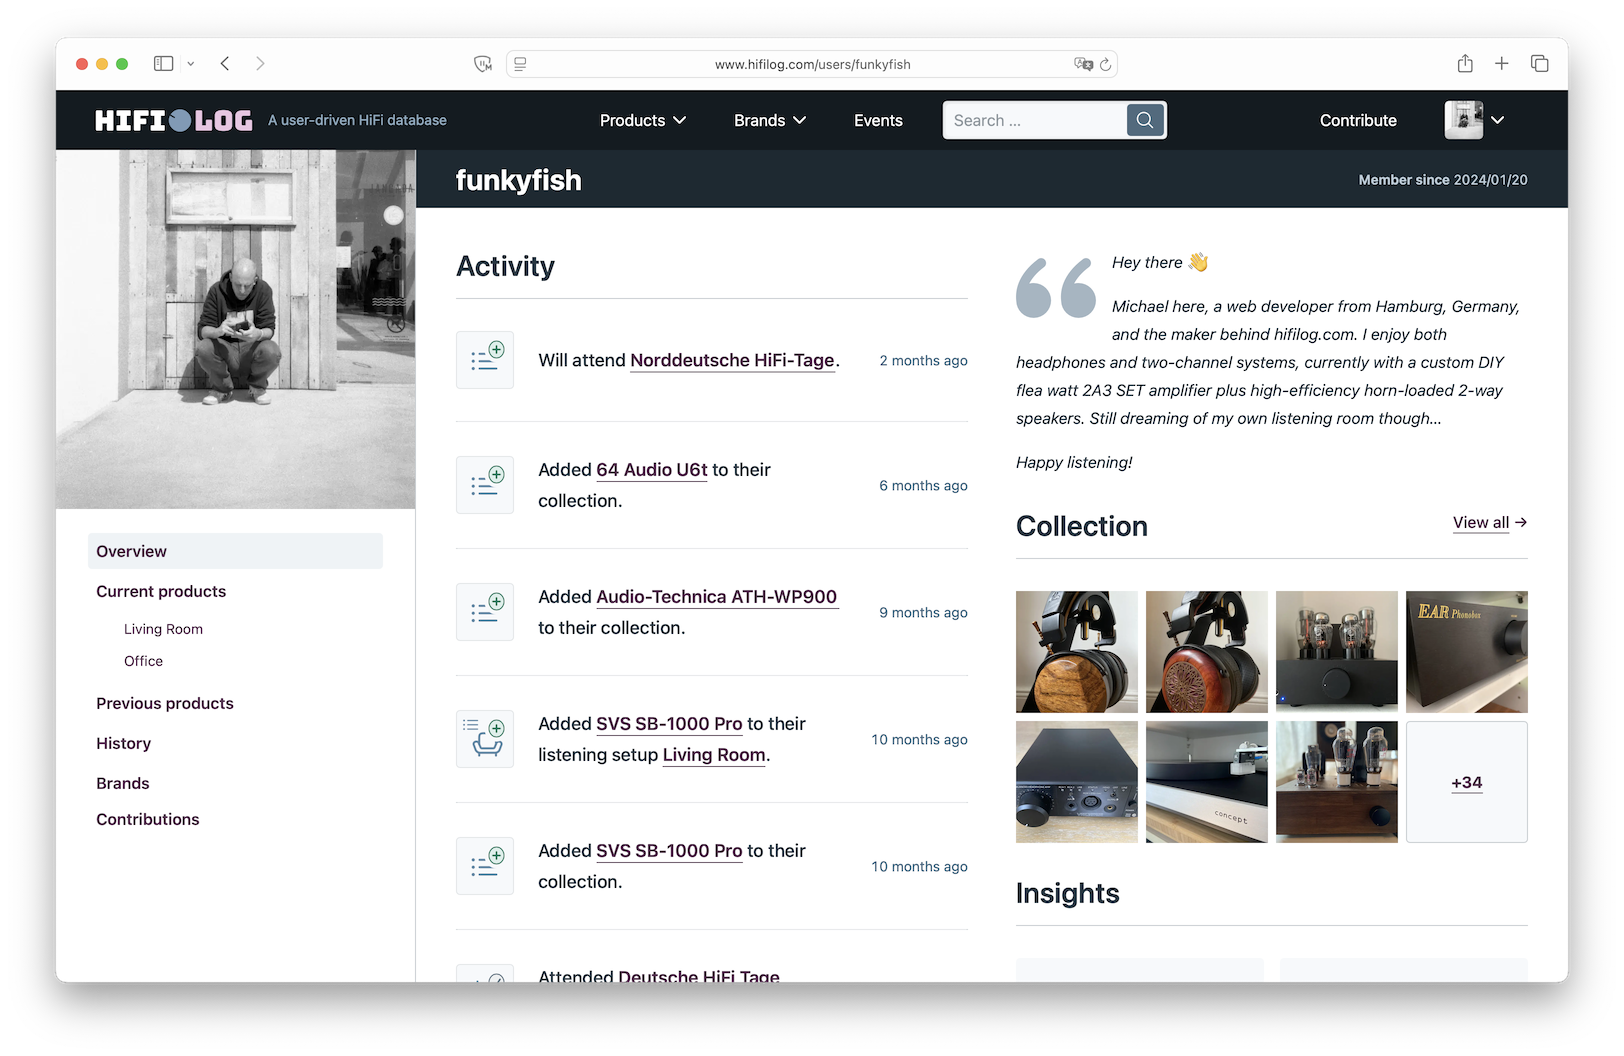This screenshot has width=1624, height=1056.
Task: Click the search magnifier button
Action: pyautogui.click(x=1145, y=120)
